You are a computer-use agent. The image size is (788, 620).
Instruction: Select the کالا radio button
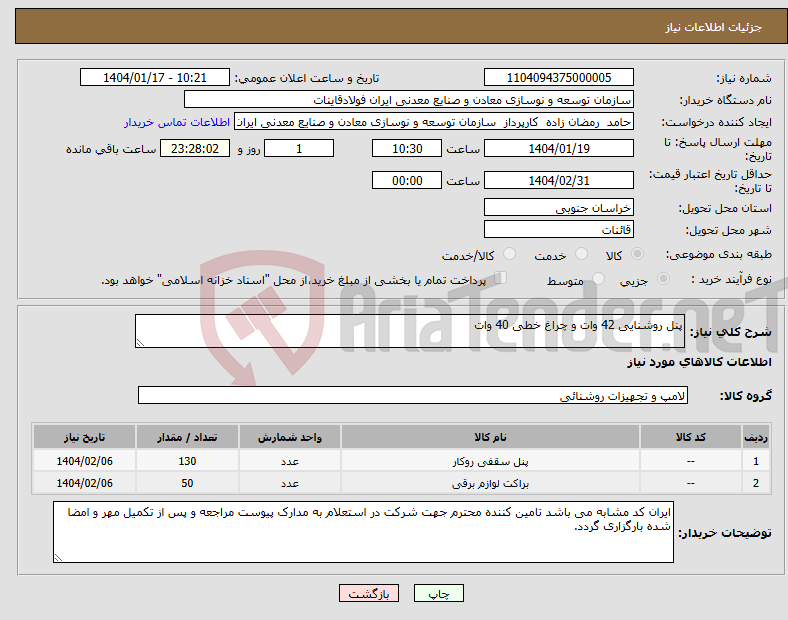(637, 254)
